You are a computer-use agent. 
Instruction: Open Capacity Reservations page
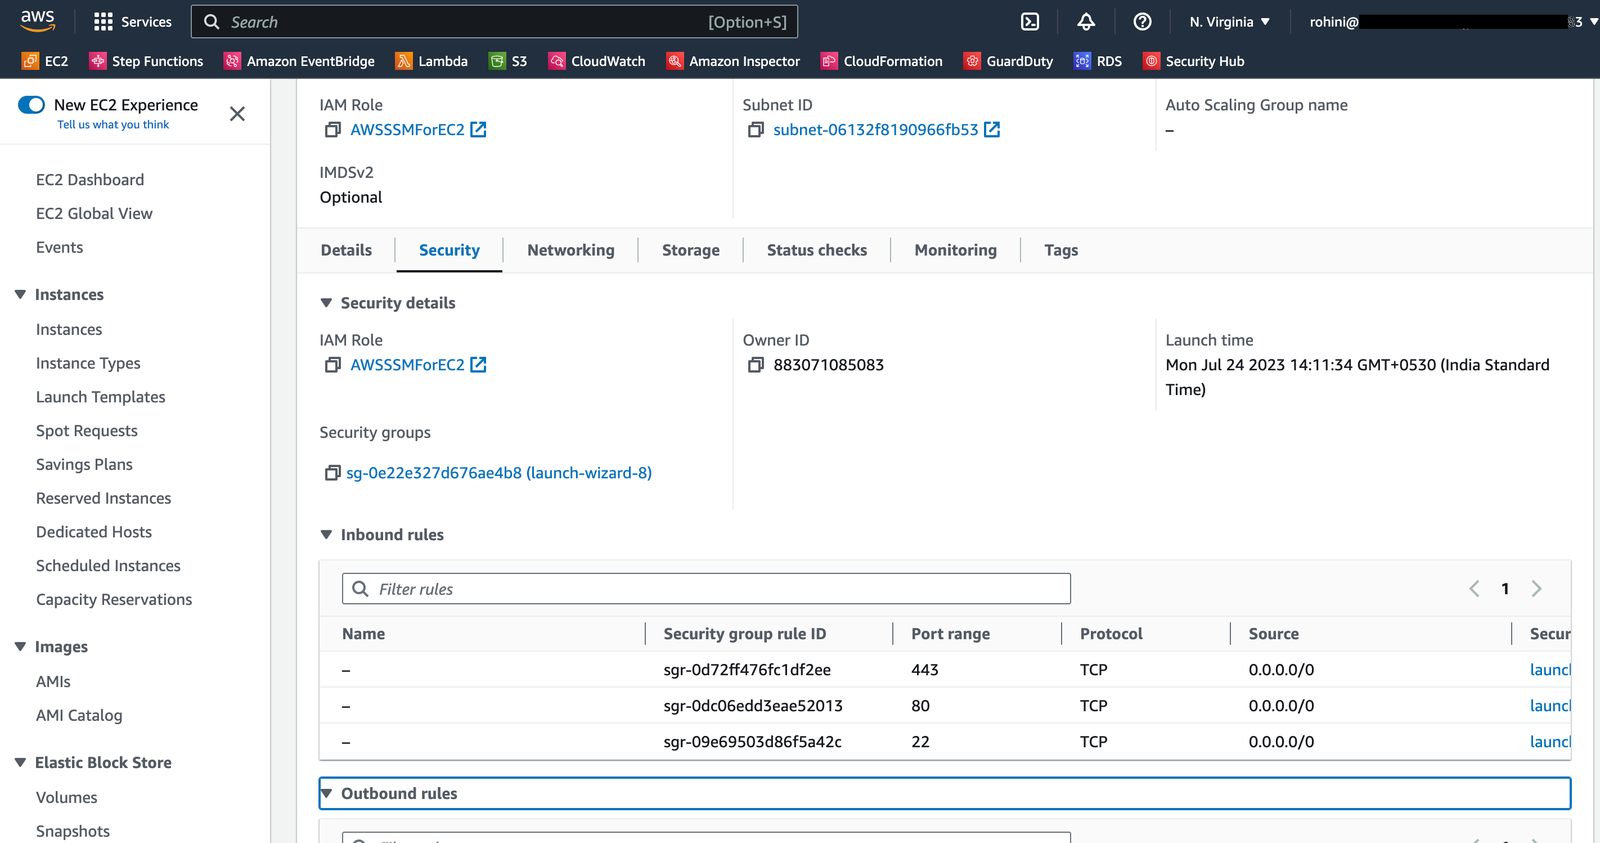pyautogui.click(x=114, y=600)
